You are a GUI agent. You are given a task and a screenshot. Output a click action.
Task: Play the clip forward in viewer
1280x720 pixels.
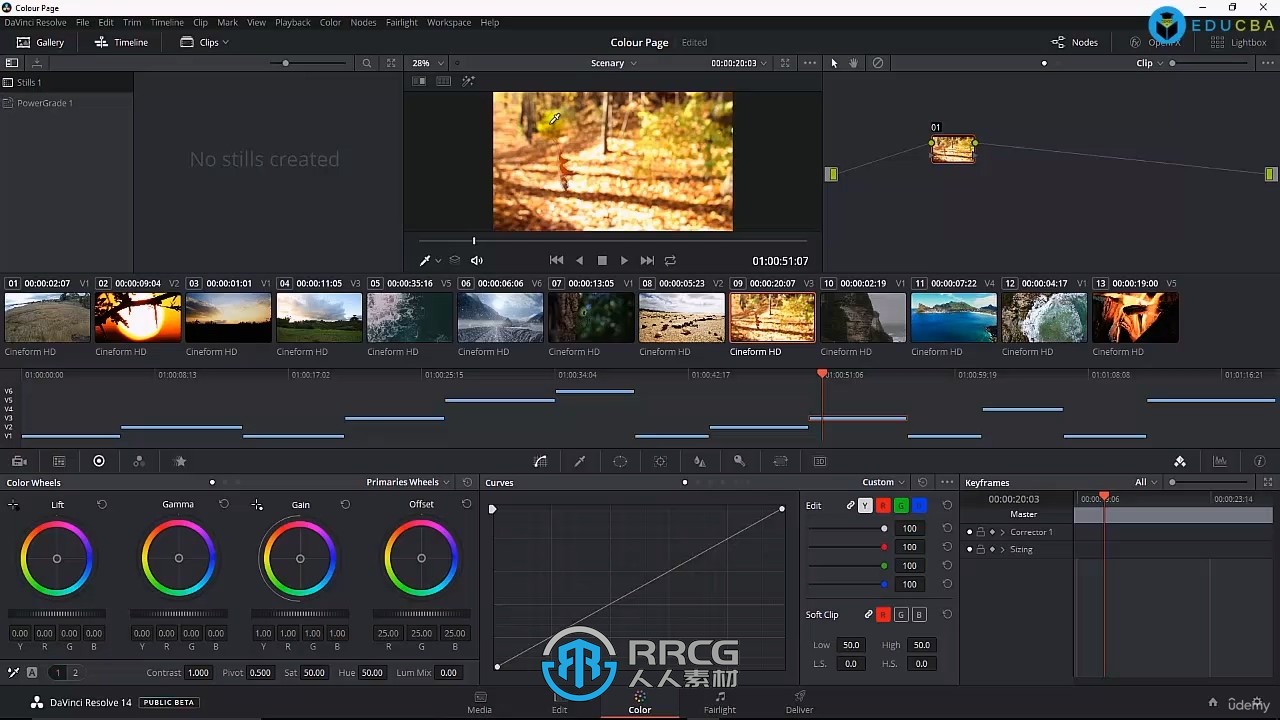(624, 260)
